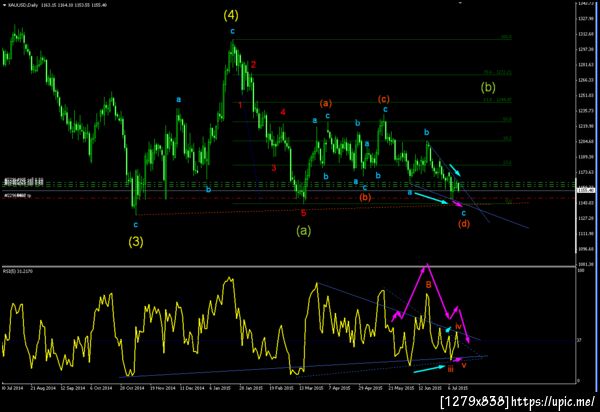Select the yellow (3) wave label
This screenshot has width=600, height=412.
click(x=136, y=241)
